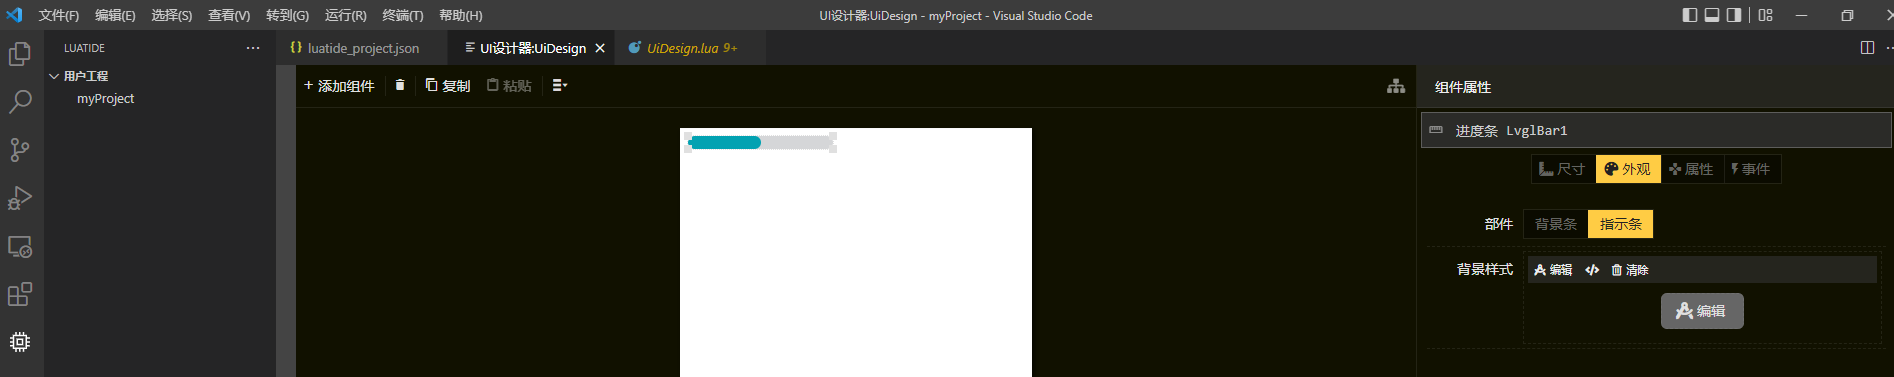The width and height of the screenshot is (1894, 377).
Task: Open the 转到(G) menu
Action: pyautogui.click(x=288, y=15)
